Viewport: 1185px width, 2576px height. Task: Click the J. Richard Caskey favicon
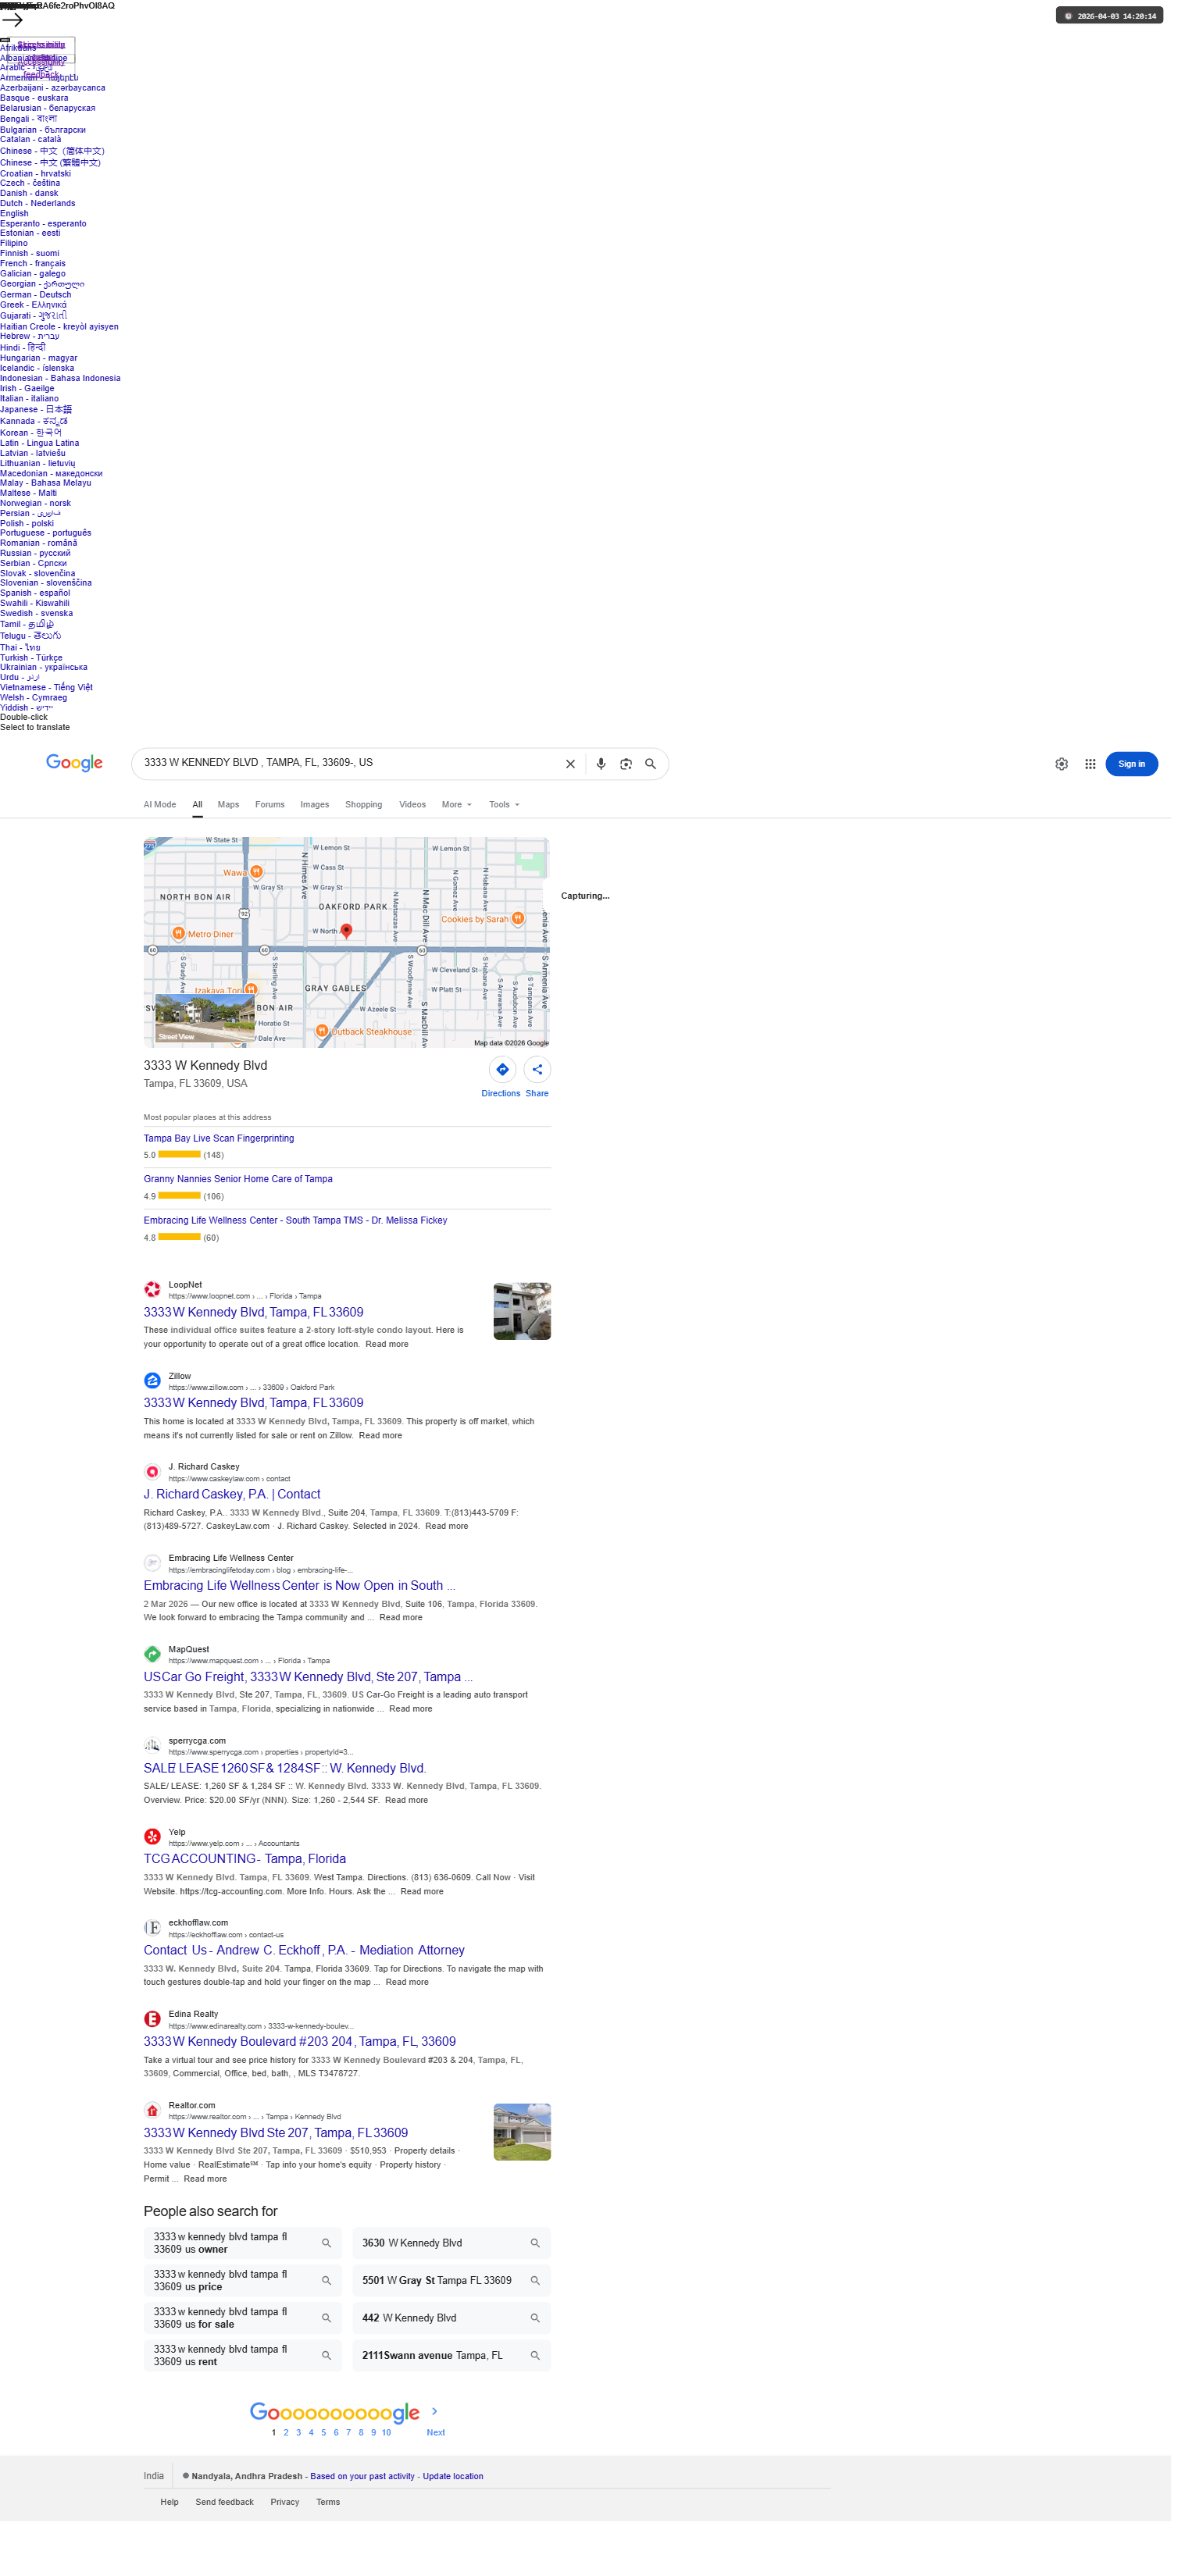(x=152, y=1472)
